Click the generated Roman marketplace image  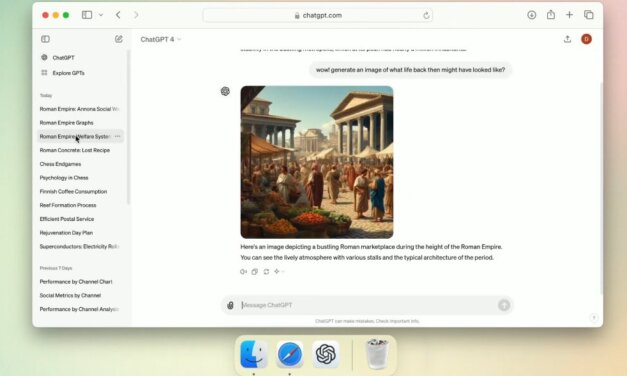pyautogui.click(x=317, y=162)
